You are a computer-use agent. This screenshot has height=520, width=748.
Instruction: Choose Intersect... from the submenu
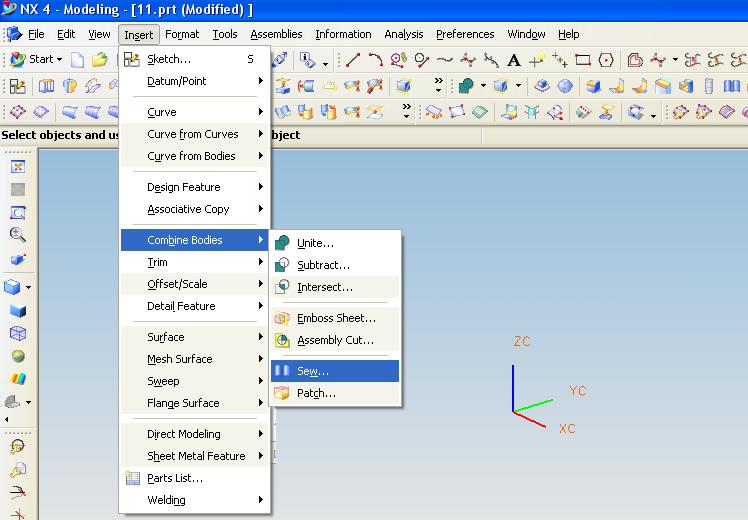coord(335,287)
